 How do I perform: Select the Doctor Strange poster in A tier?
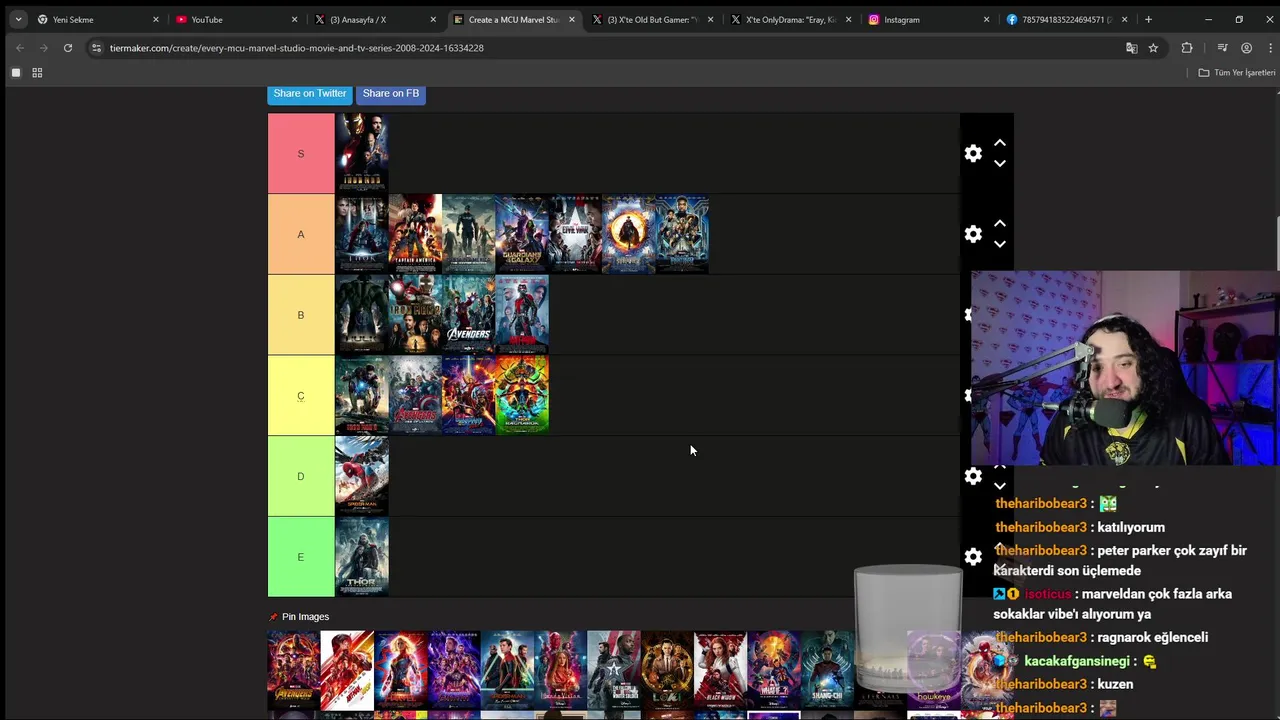[629, 234]
